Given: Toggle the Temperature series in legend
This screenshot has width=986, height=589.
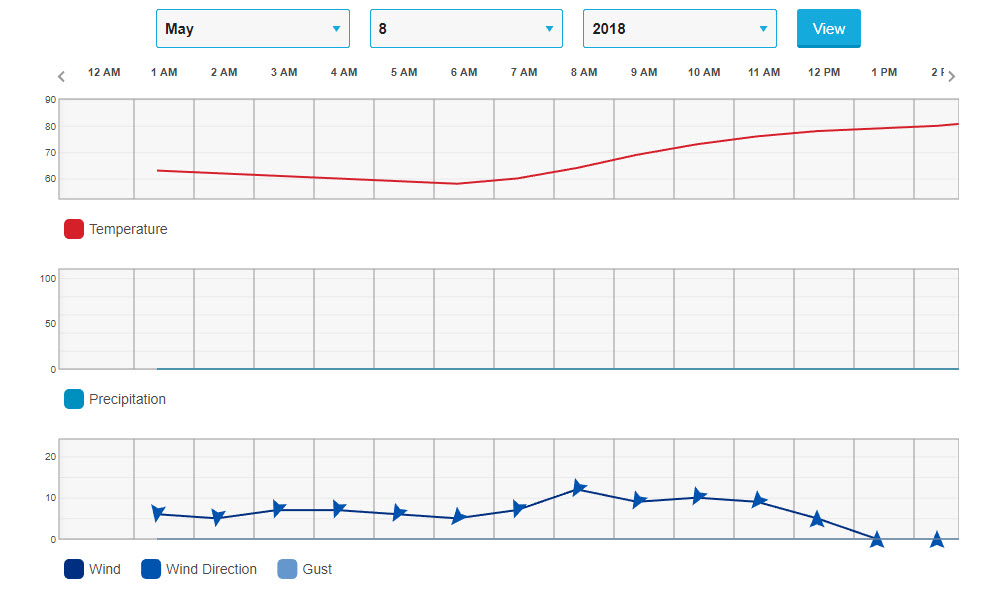Looking at the screenshot, I should tap(115, 229).
